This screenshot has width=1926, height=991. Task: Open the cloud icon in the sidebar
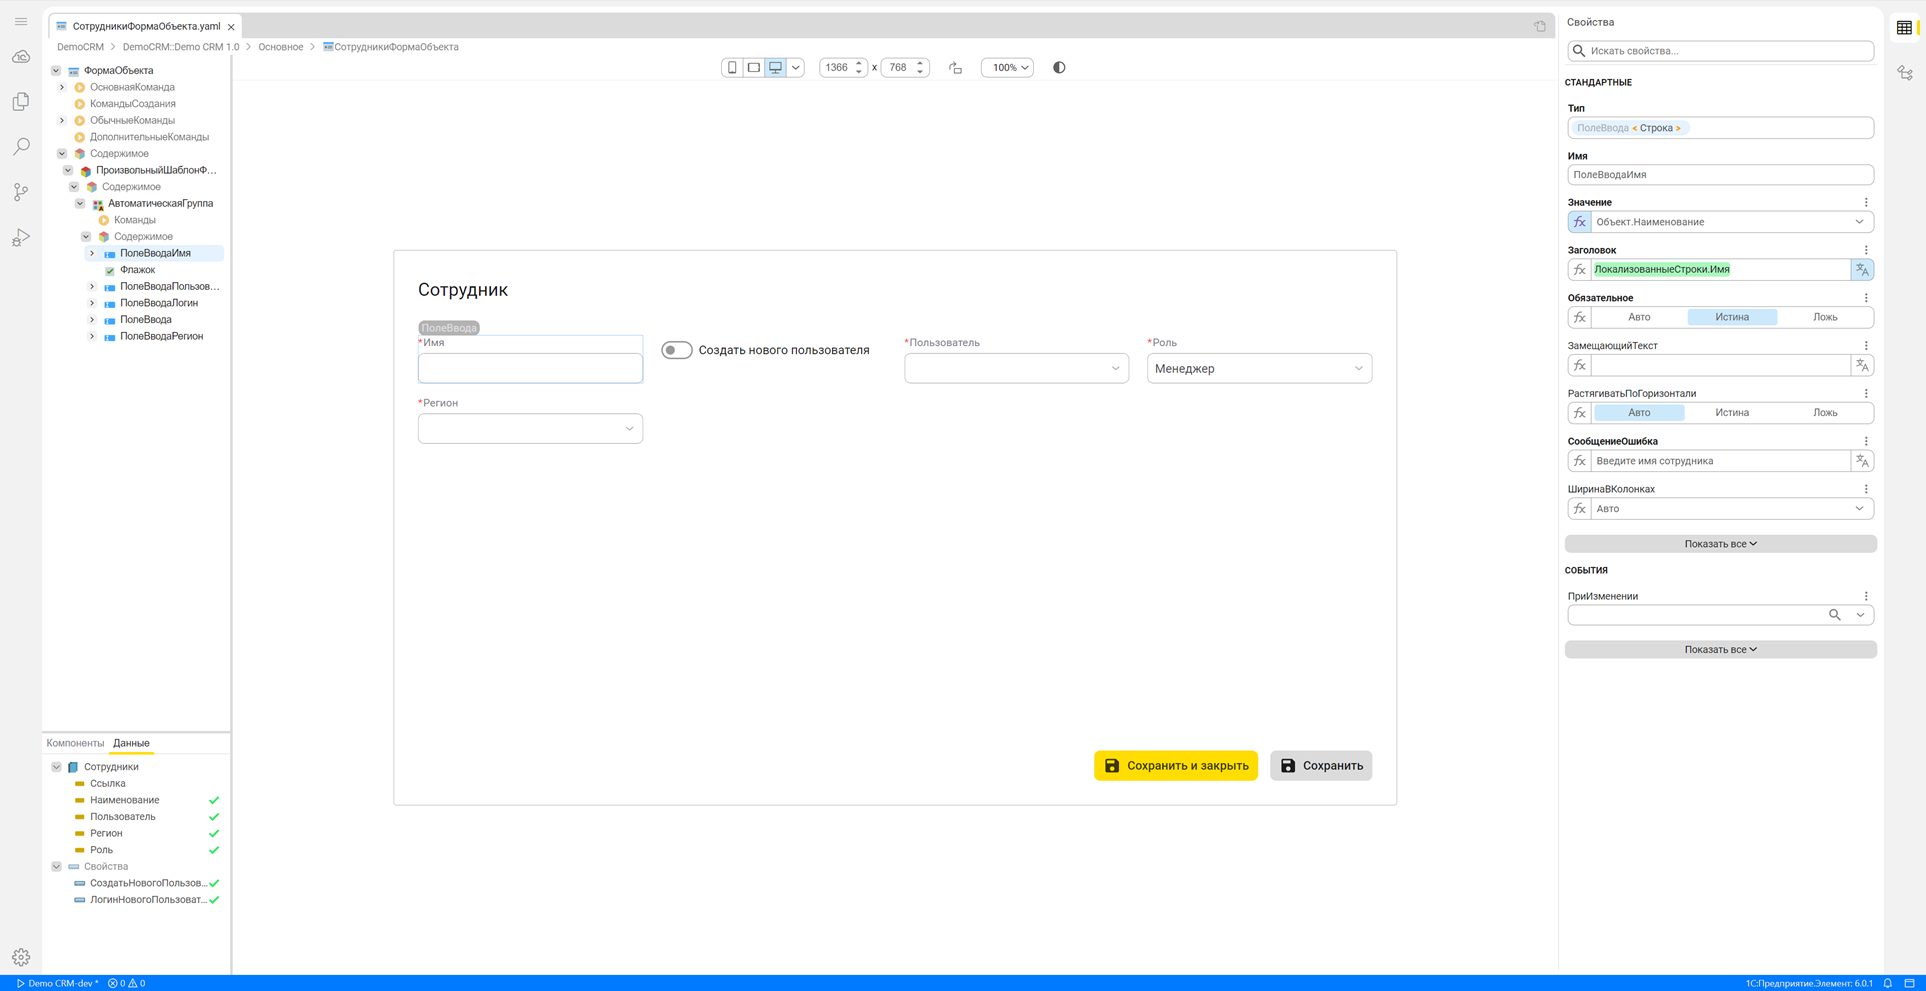point(21,57)
